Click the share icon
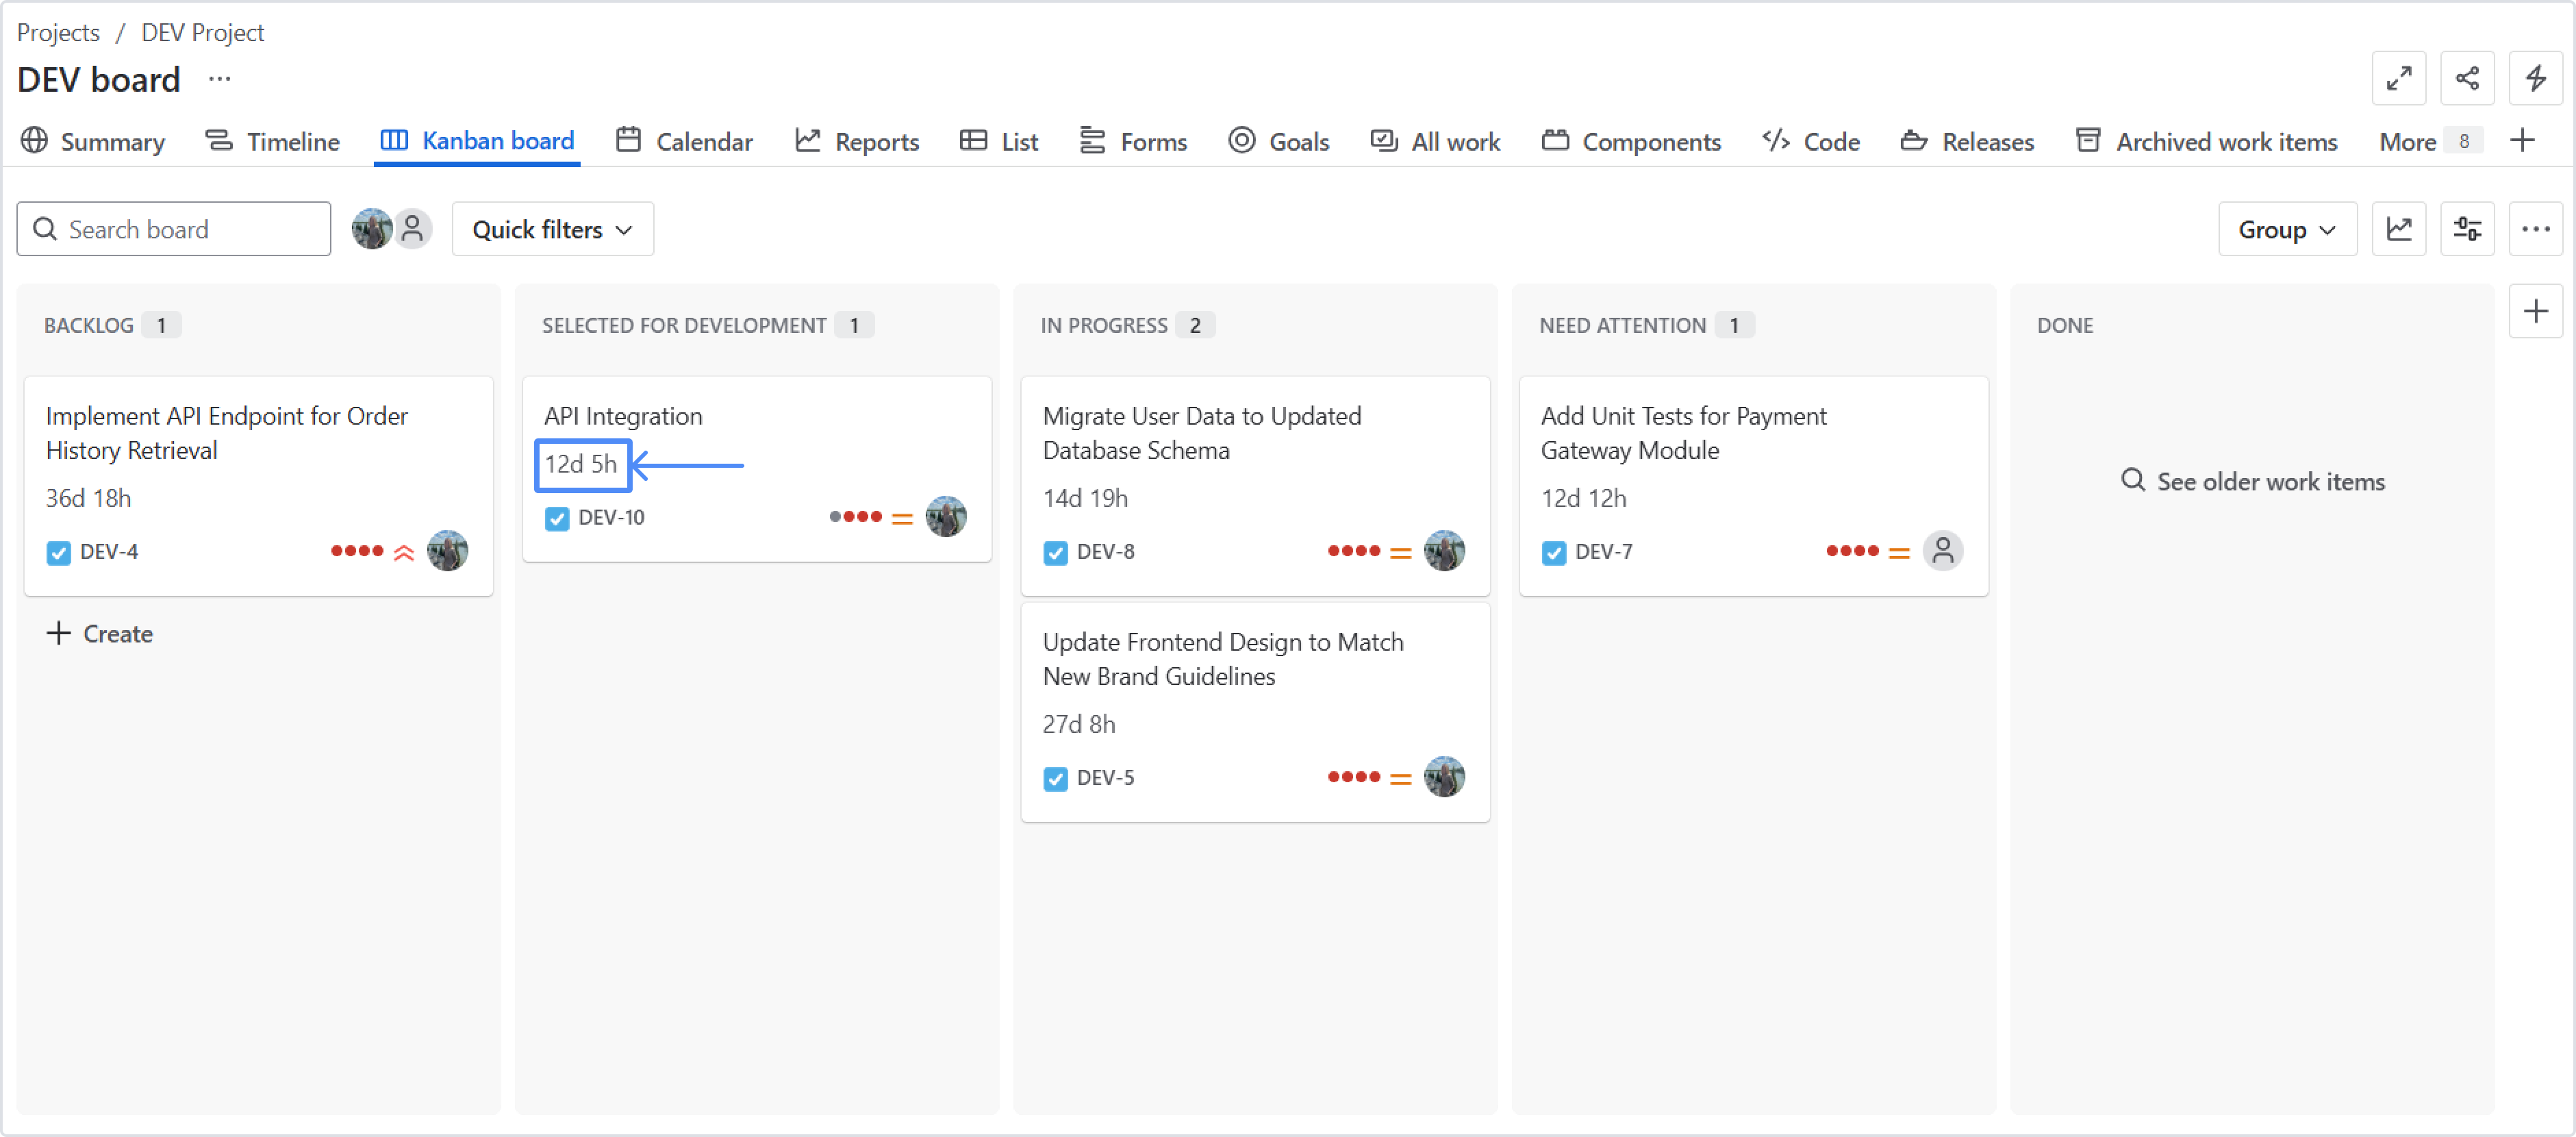The height and width of the screenshot is (1137, 2576). tap(2466, 78)
